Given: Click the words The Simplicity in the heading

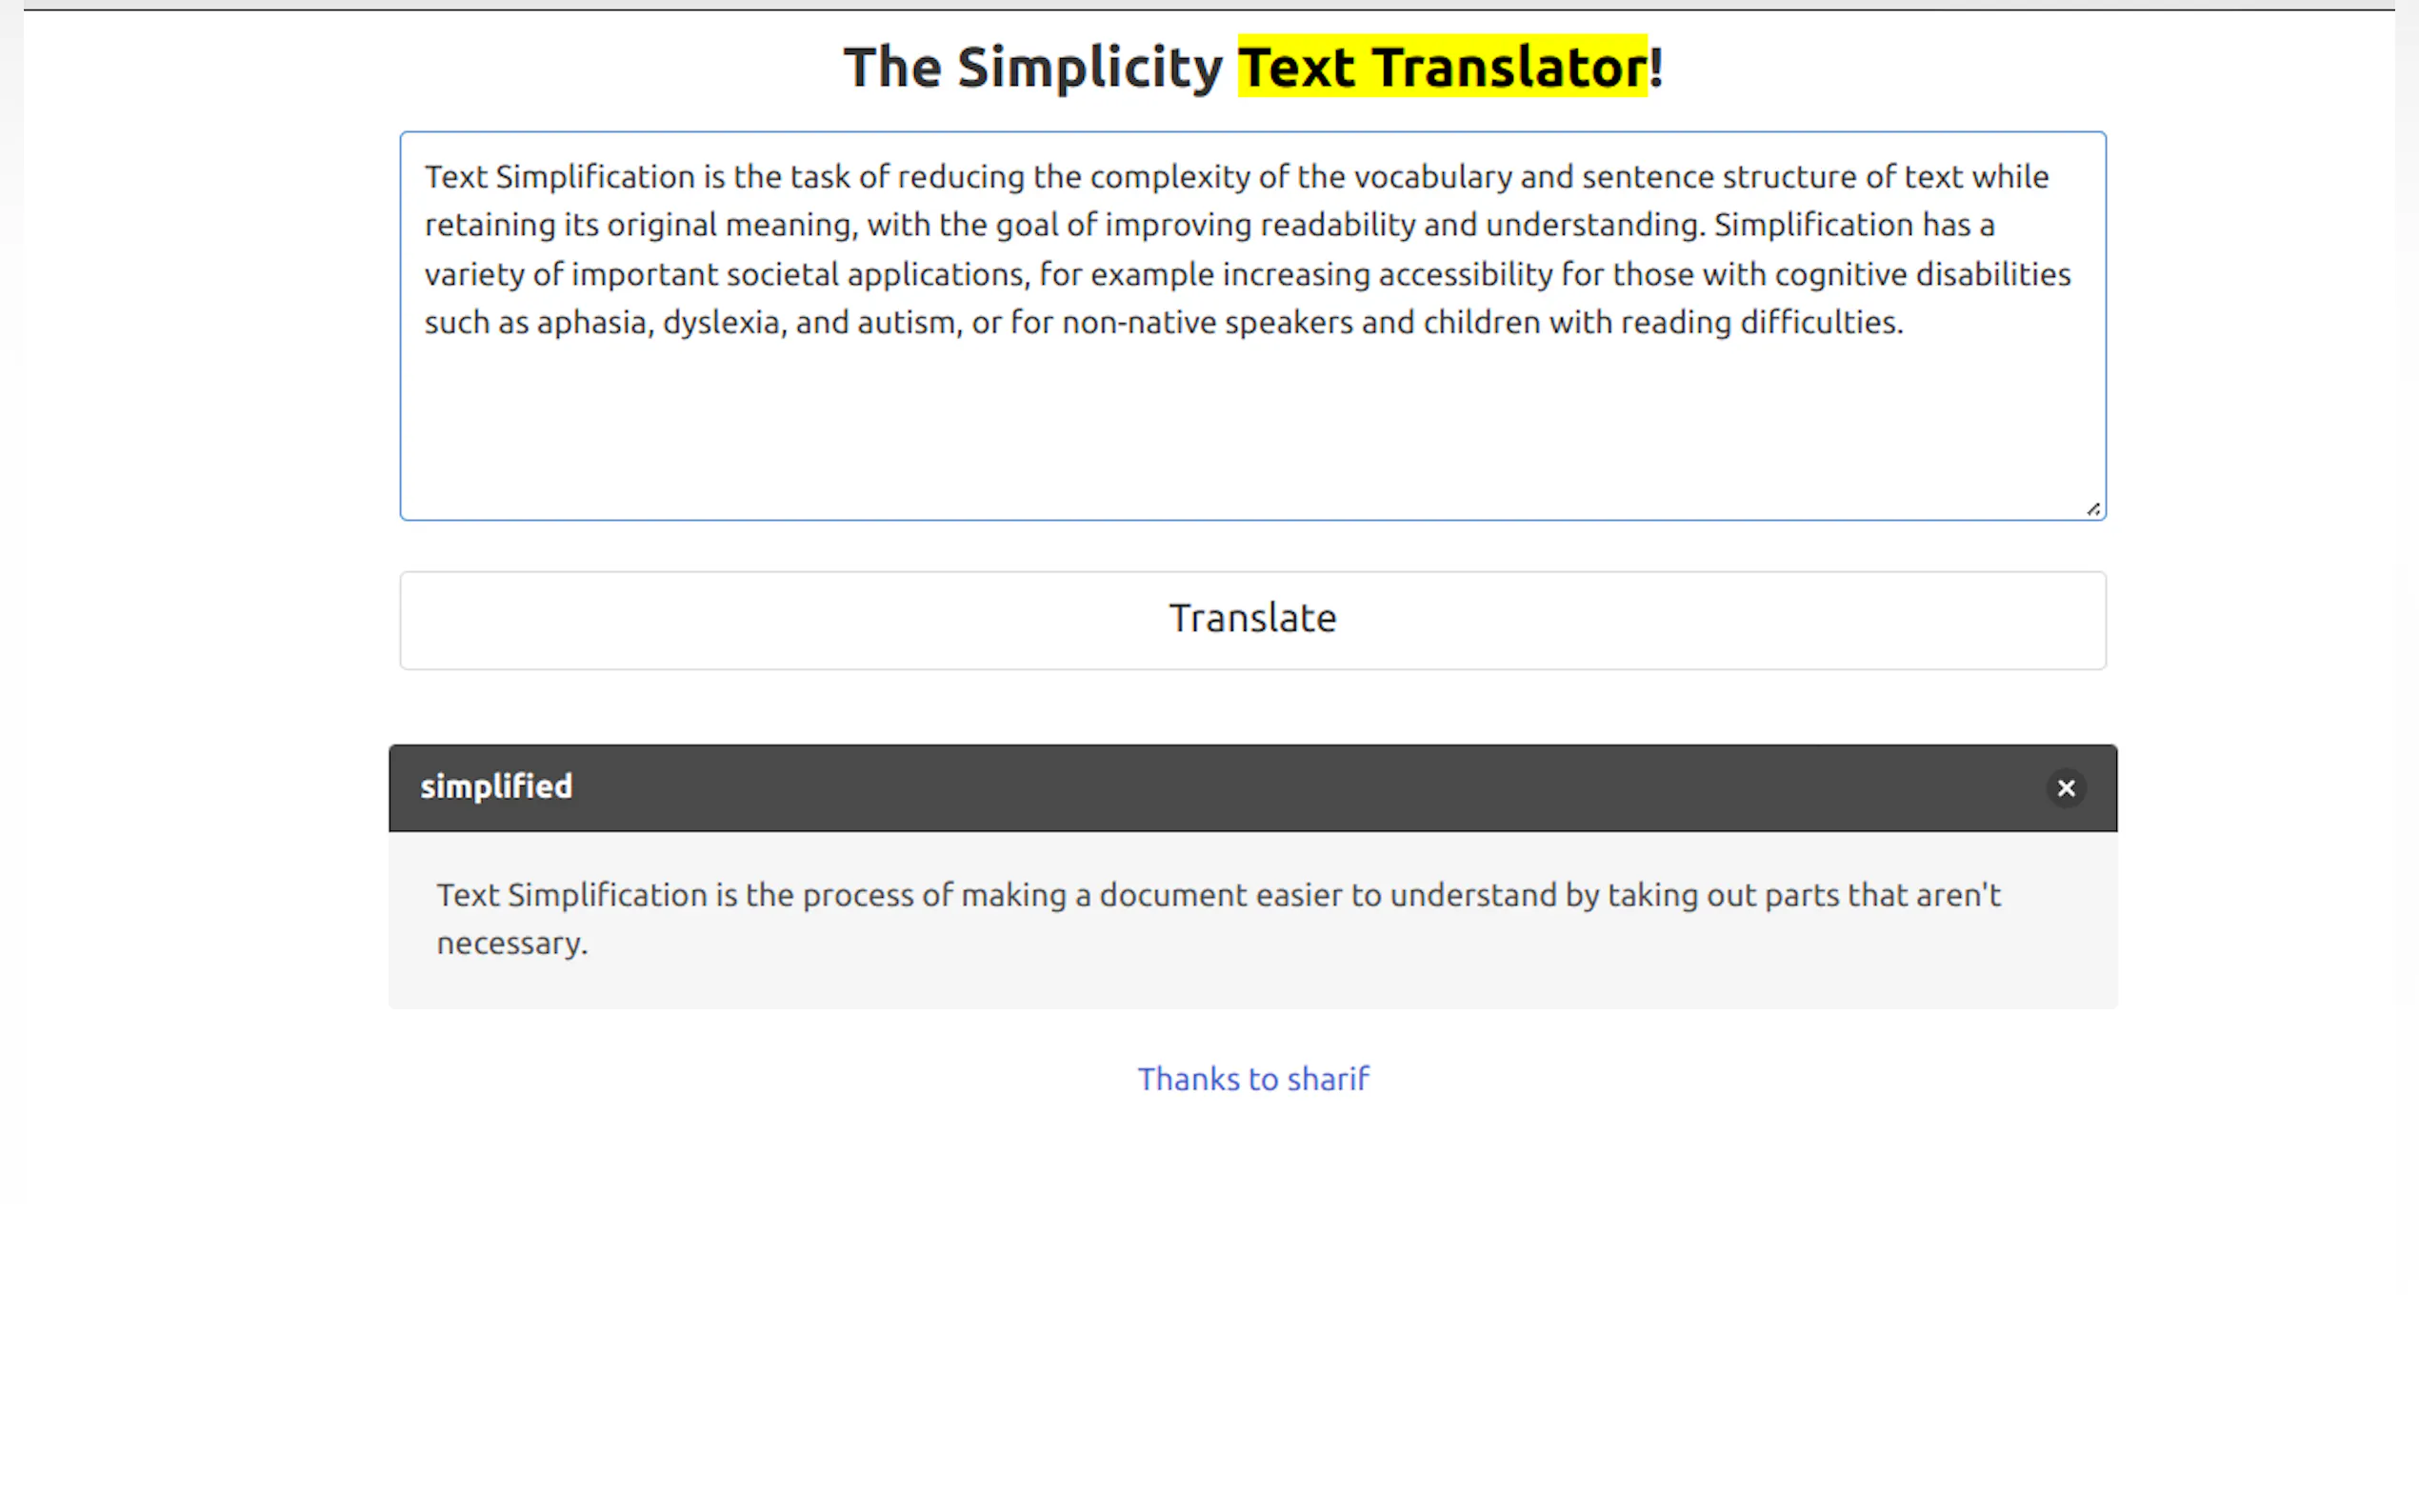Looking at the screenshot, I should 1032,67.
